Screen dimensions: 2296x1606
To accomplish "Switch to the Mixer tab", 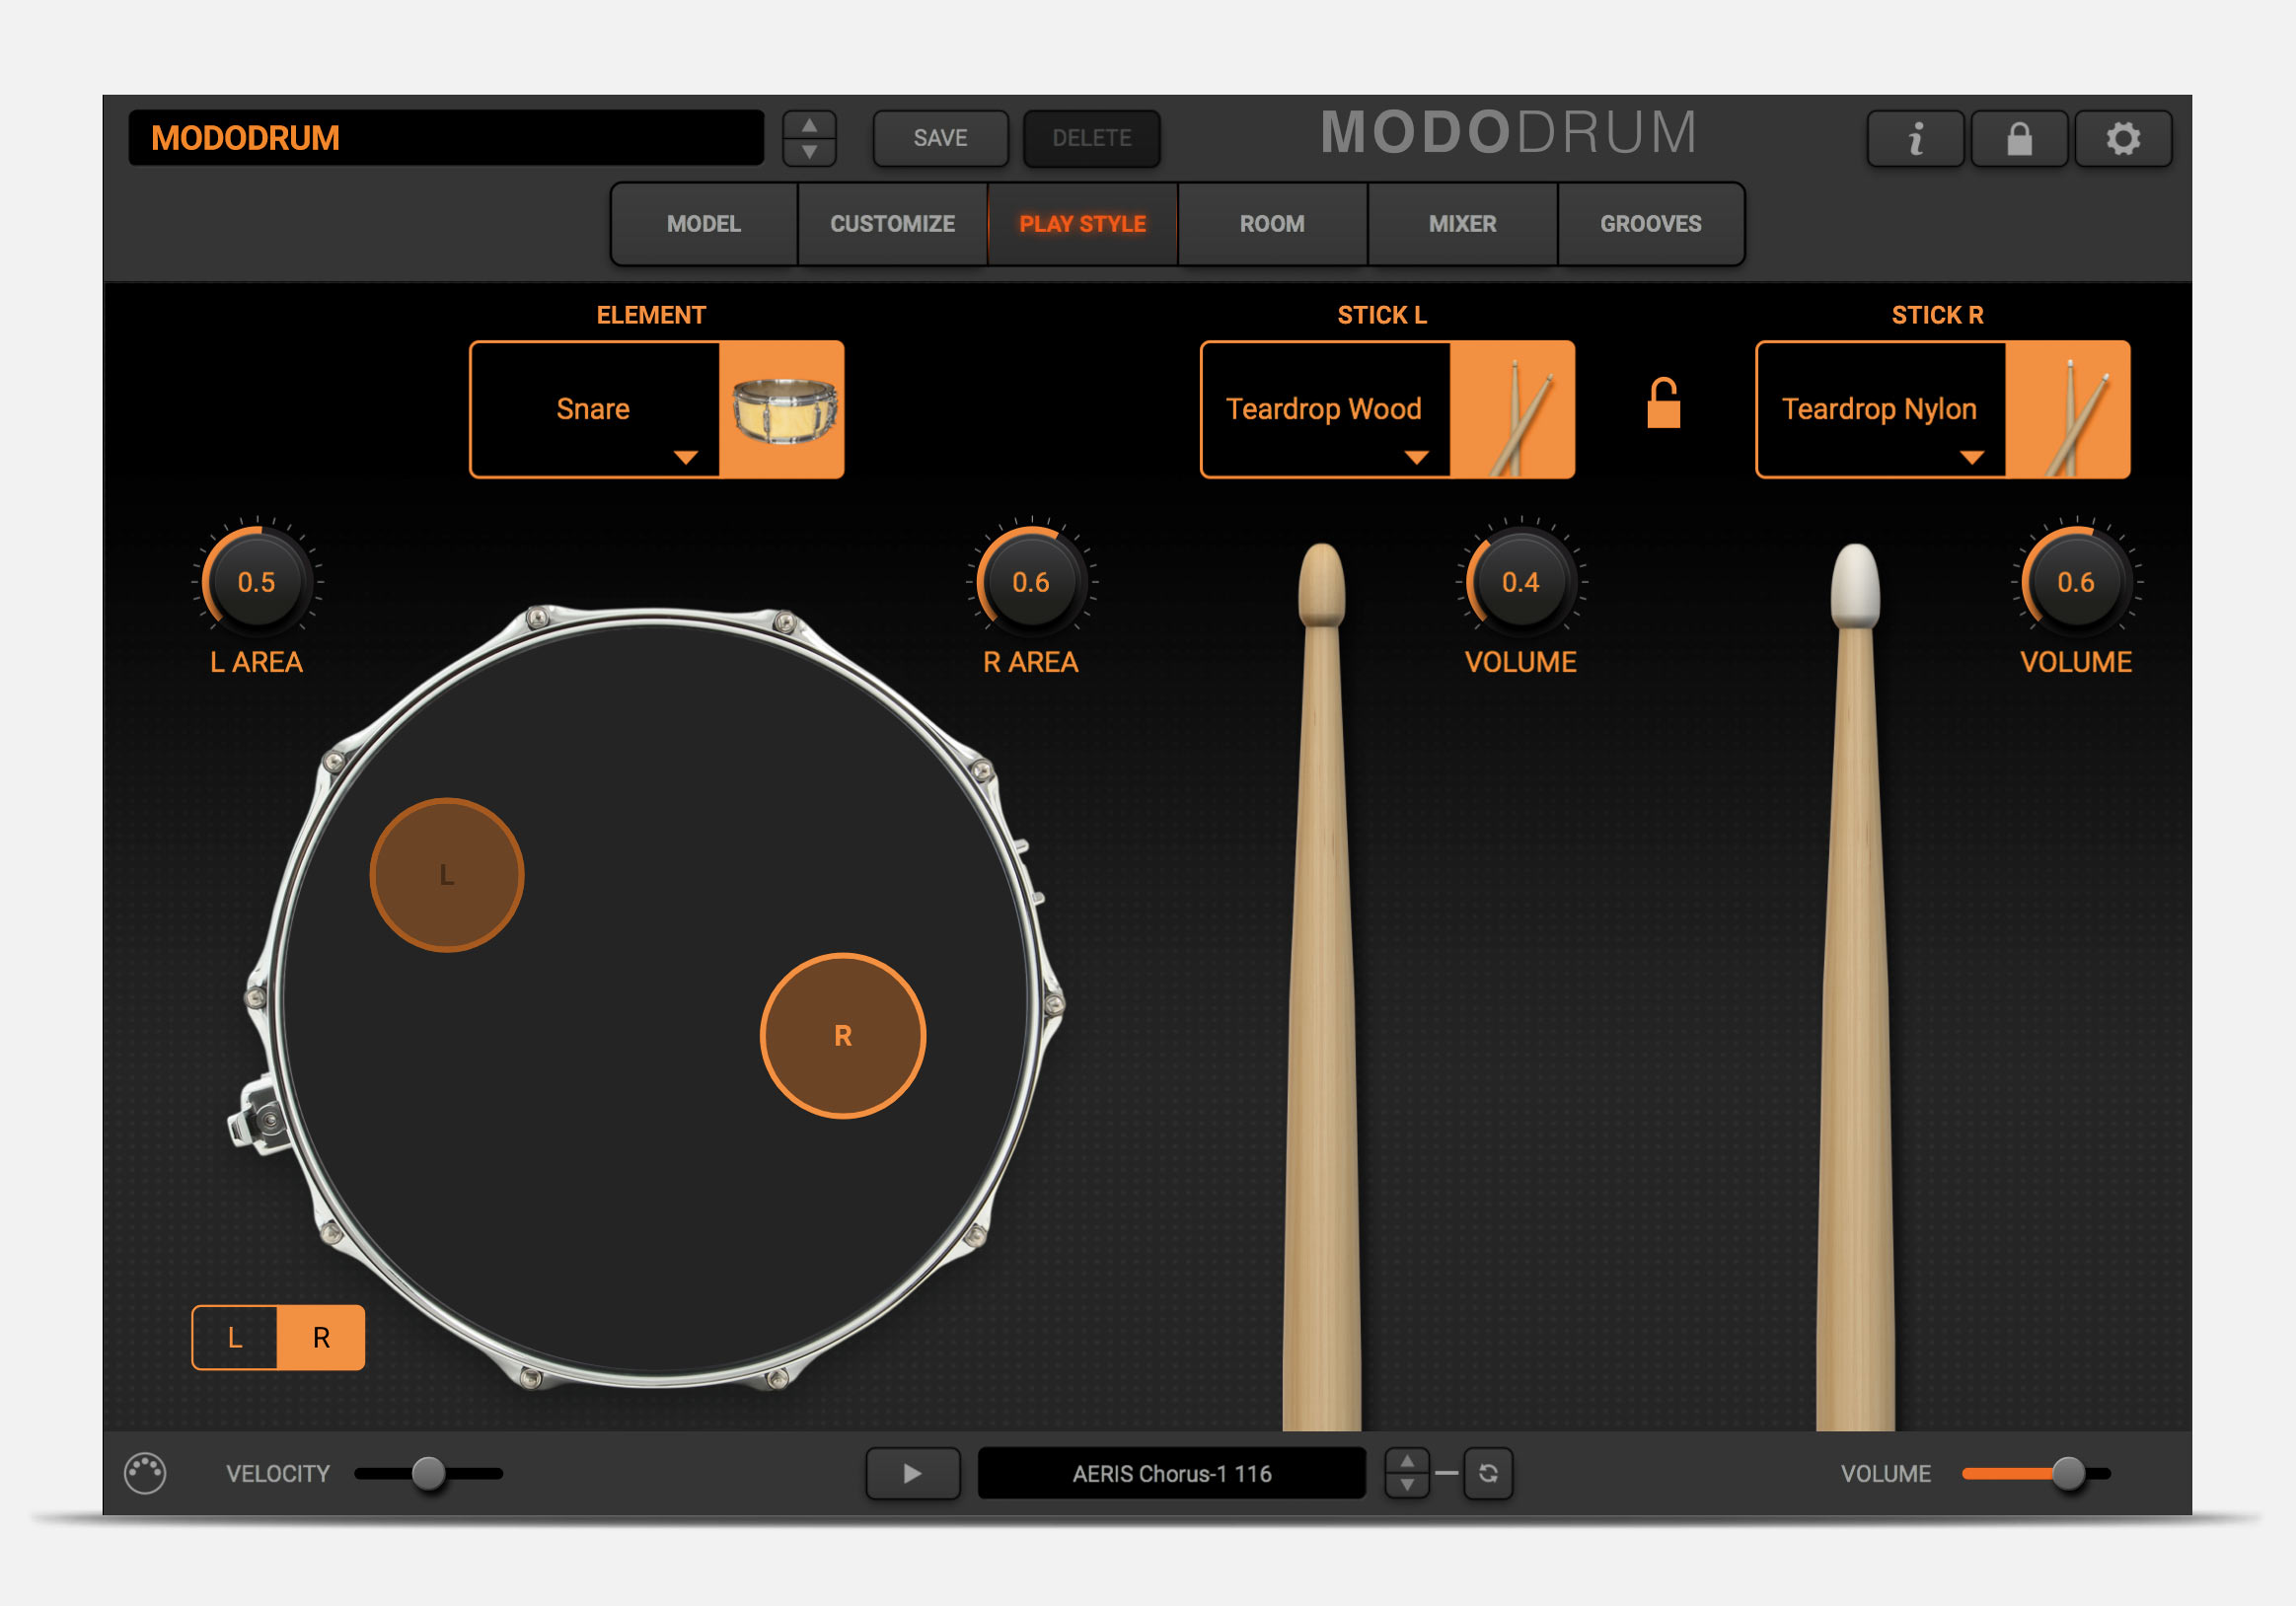I will click(1462, 224).
